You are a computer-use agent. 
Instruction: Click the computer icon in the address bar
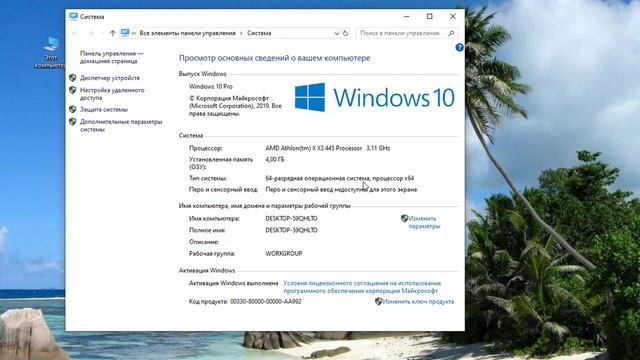(x=125, y=33)
